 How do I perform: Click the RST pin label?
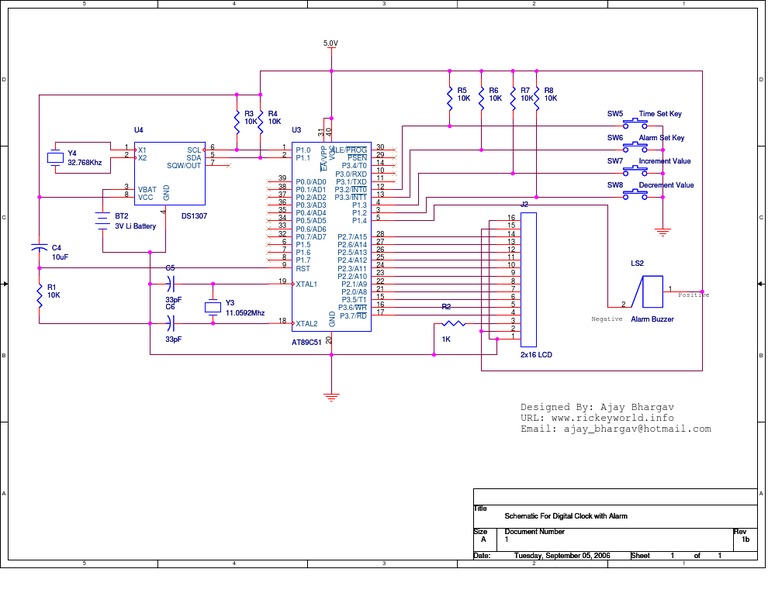[303, 268]
